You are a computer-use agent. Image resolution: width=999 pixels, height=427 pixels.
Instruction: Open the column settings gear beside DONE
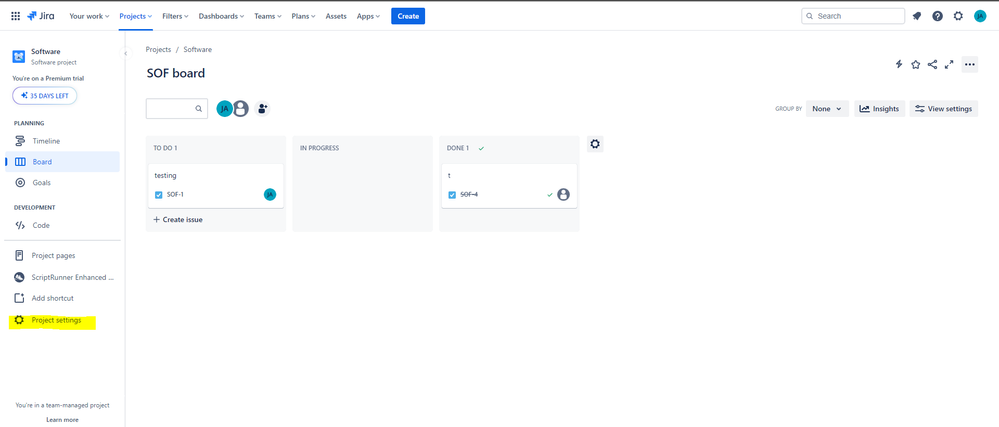[x=595, y=144]
